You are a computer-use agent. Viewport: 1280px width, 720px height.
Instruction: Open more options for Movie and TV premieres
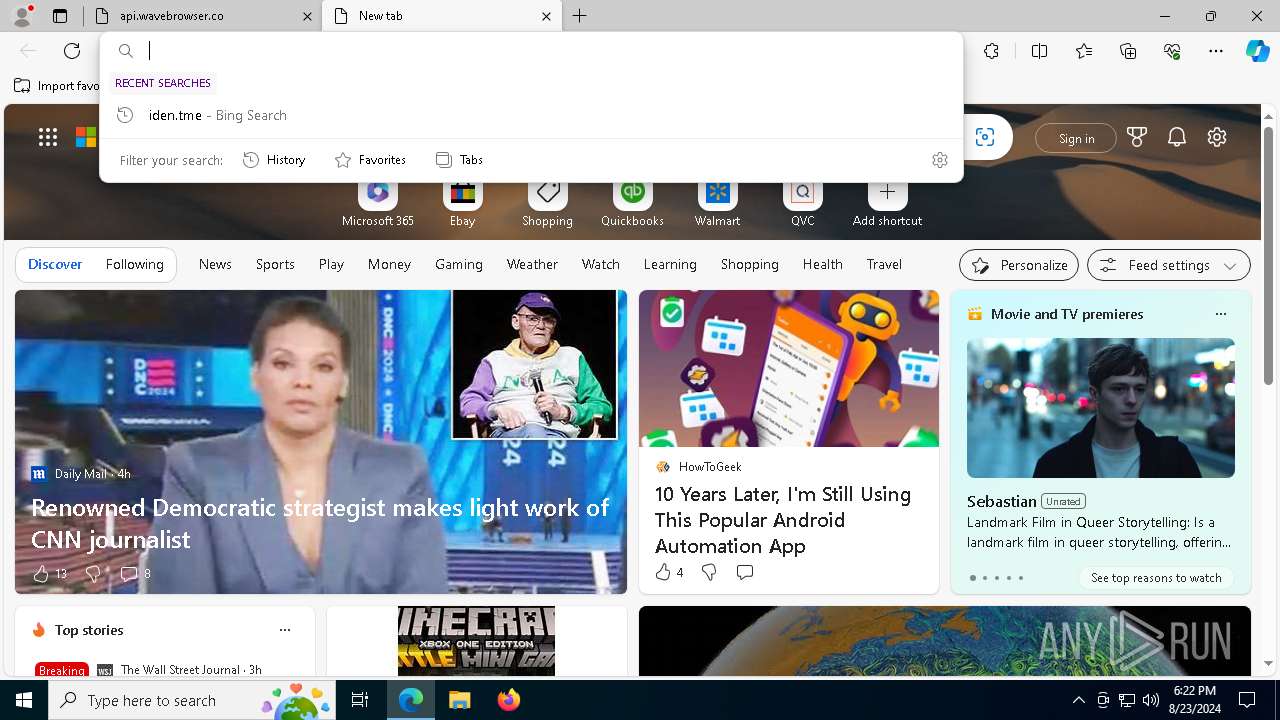click(1220, 314)
